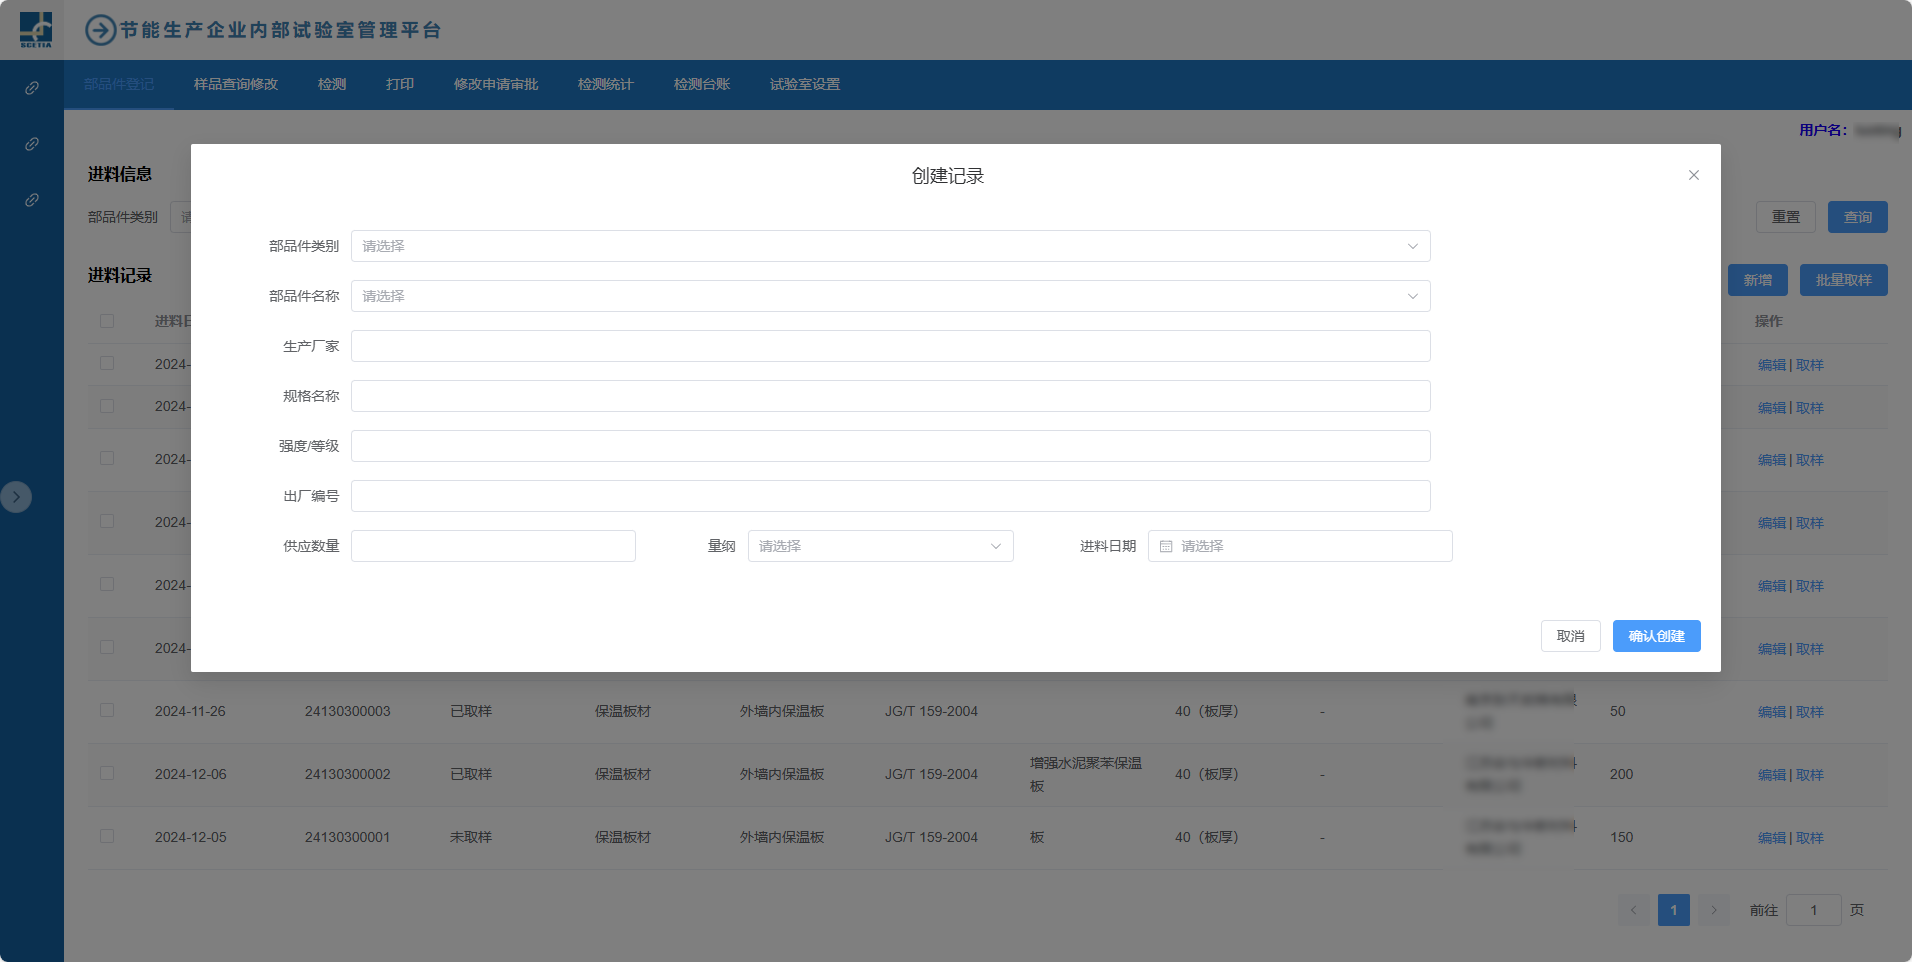Click the calendar icon in 进料日期 field

point(1166,546)
